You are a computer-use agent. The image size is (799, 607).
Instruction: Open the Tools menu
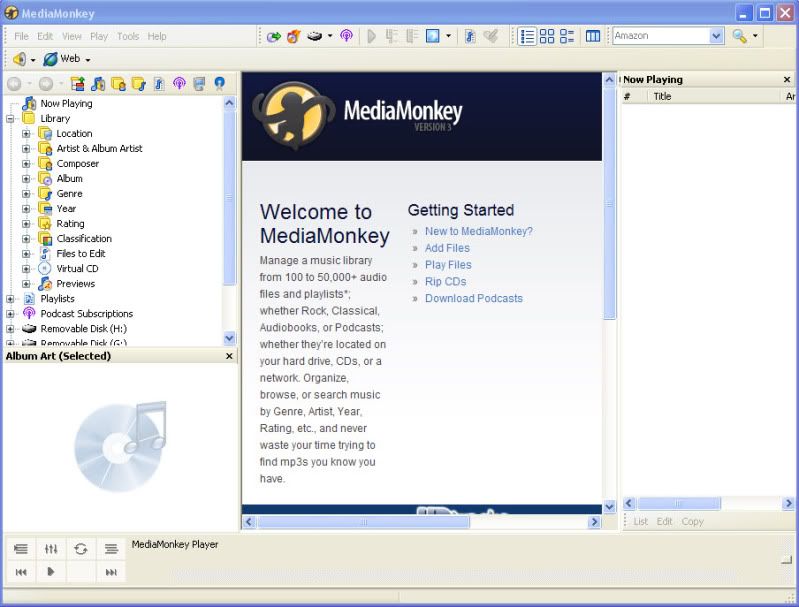(128, 36)
